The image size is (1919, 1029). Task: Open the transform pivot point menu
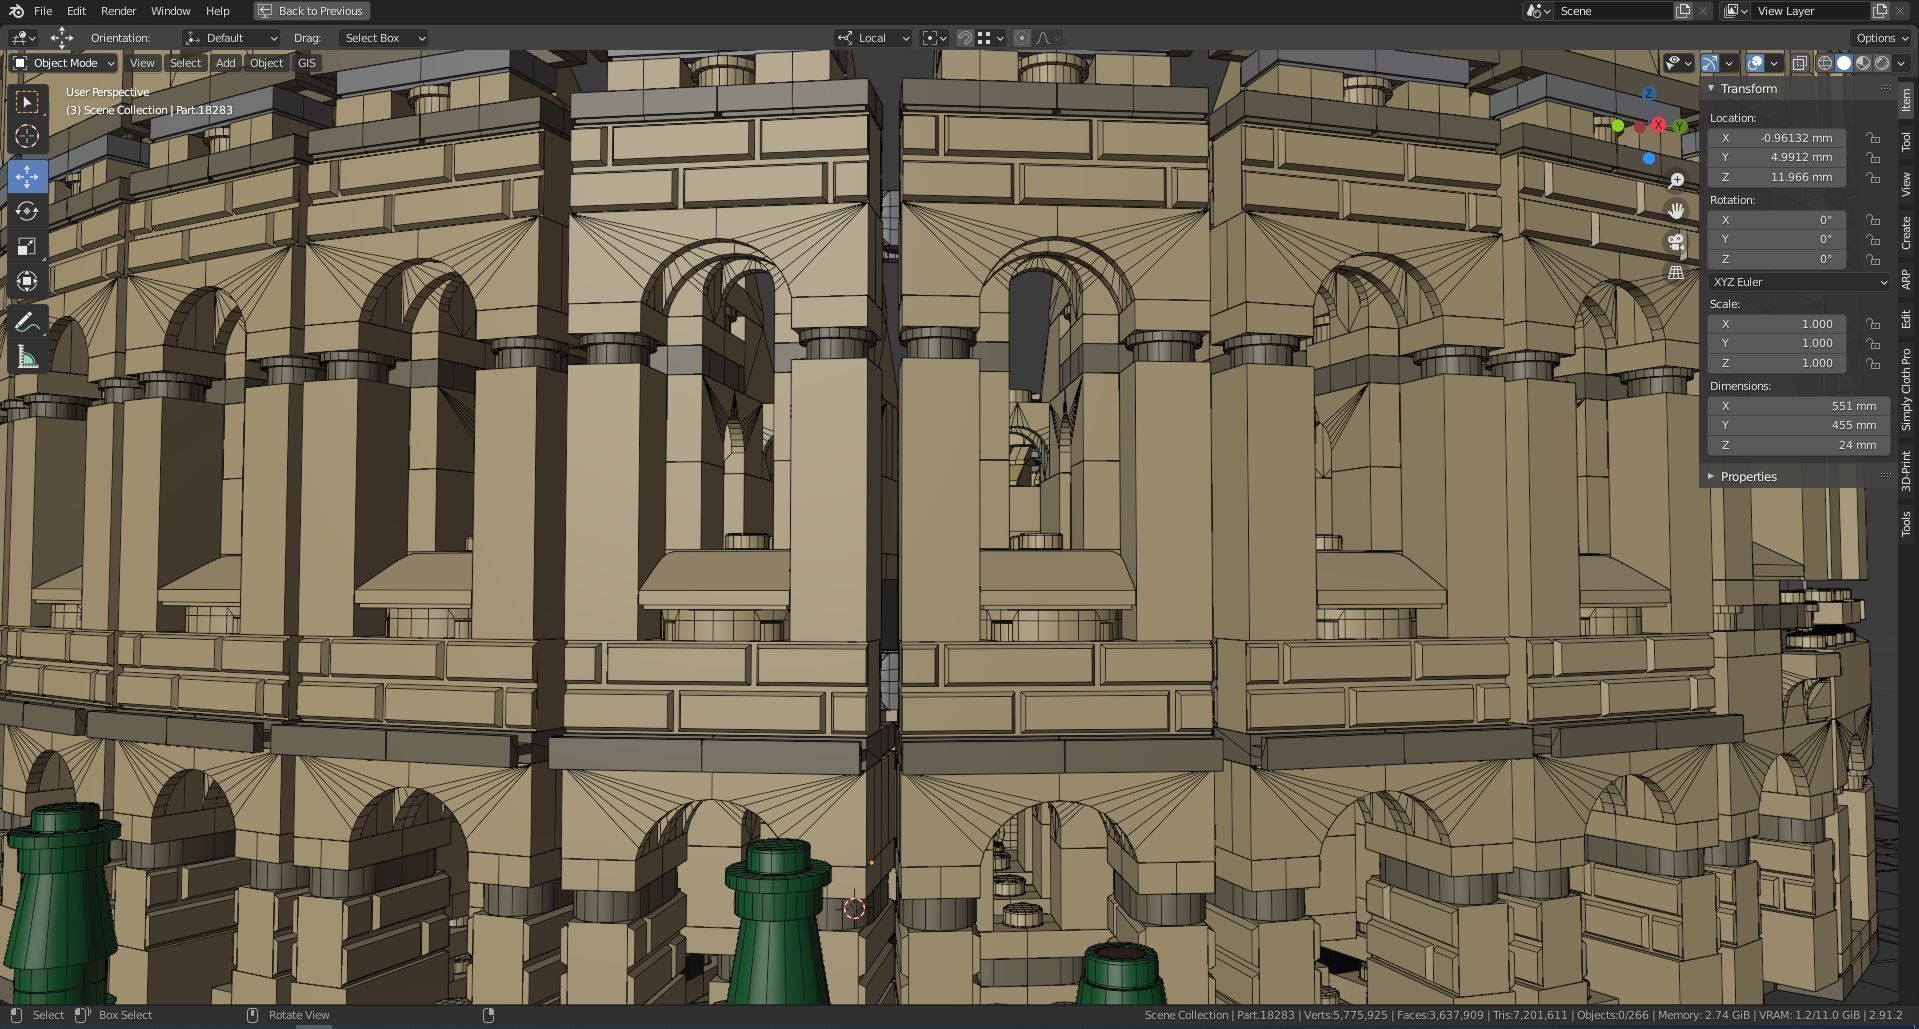pos(935,38)
